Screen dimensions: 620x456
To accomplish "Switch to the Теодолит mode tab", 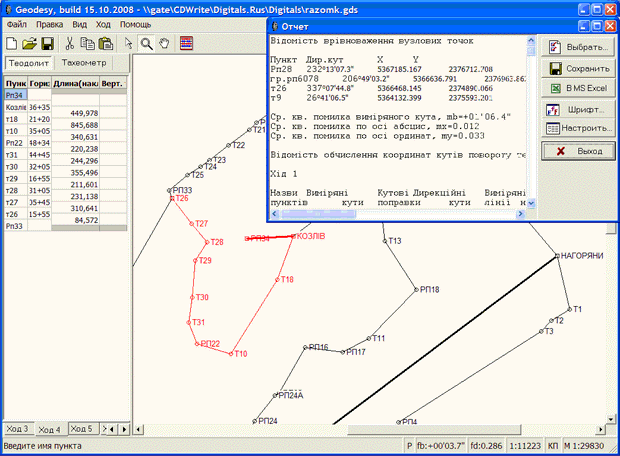I will click(x=29, y=63).
